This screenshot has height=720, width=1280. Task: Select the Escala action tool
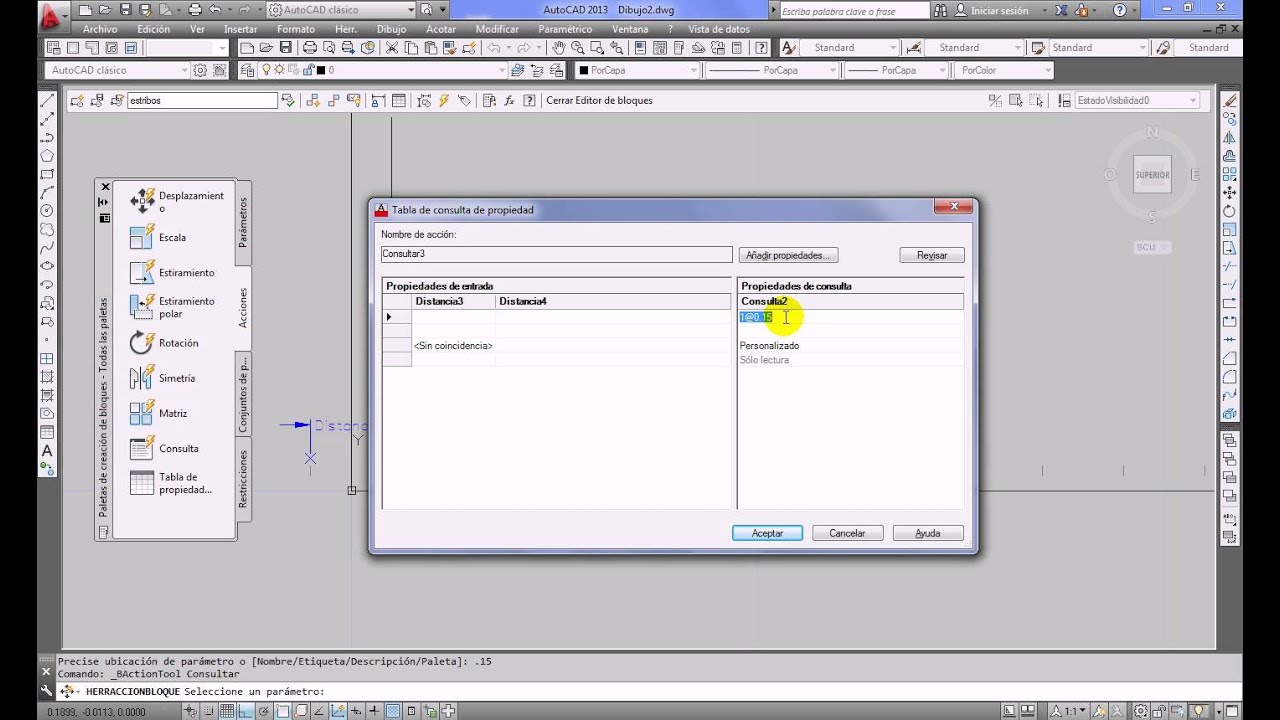click(158, 238)
